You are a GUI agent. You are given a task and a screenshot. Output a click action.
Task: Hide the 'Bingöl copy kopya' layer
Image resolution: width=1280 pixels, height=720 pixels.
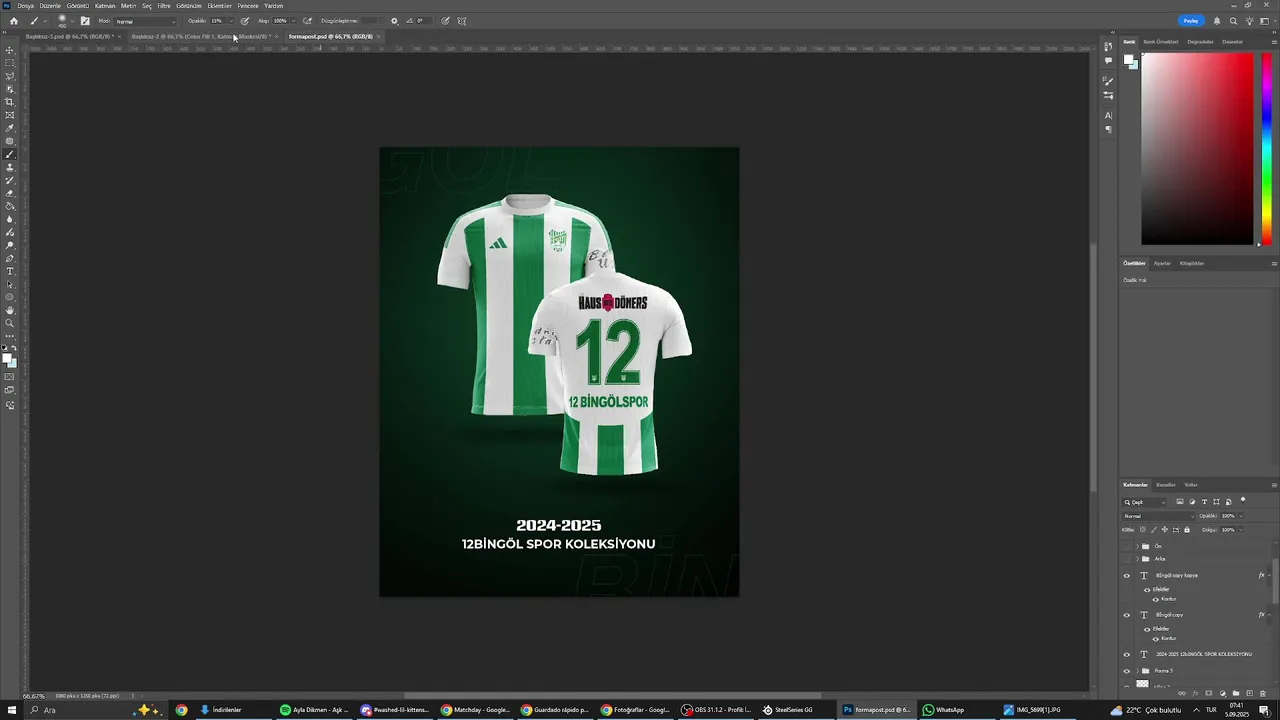1127,576
